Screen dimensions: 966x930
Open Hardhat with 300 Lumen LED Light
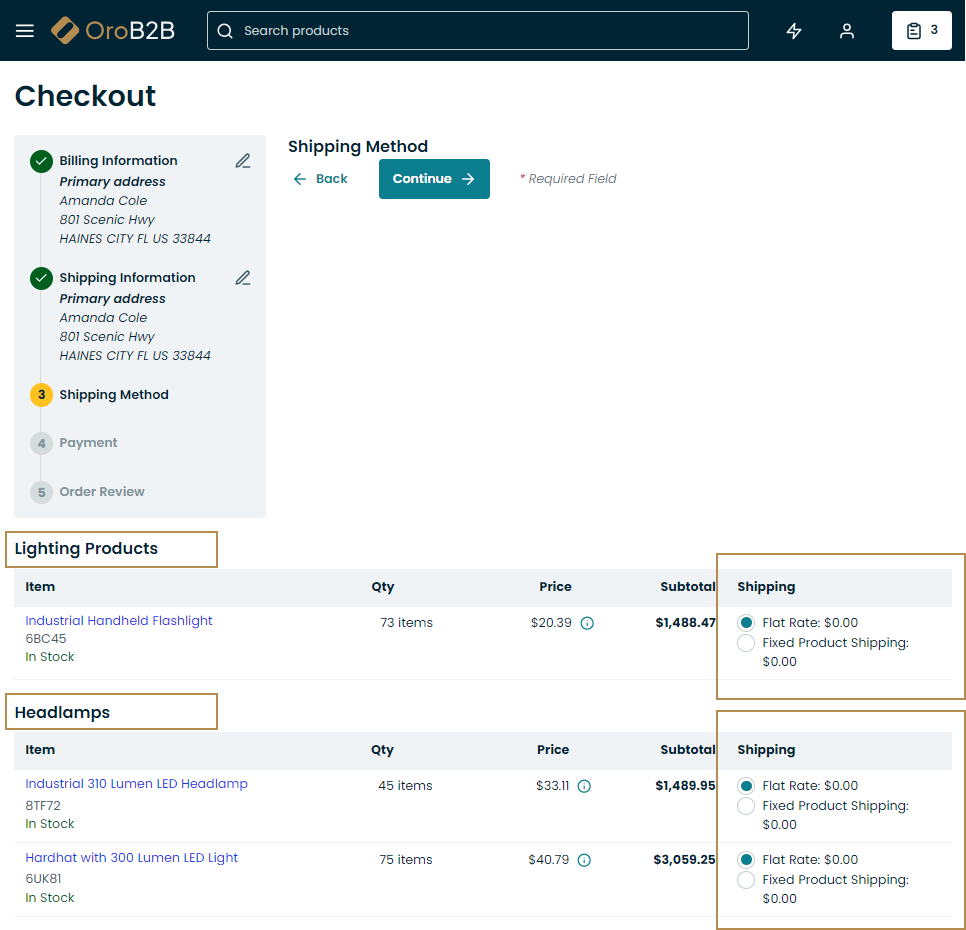tap(132, 858)
